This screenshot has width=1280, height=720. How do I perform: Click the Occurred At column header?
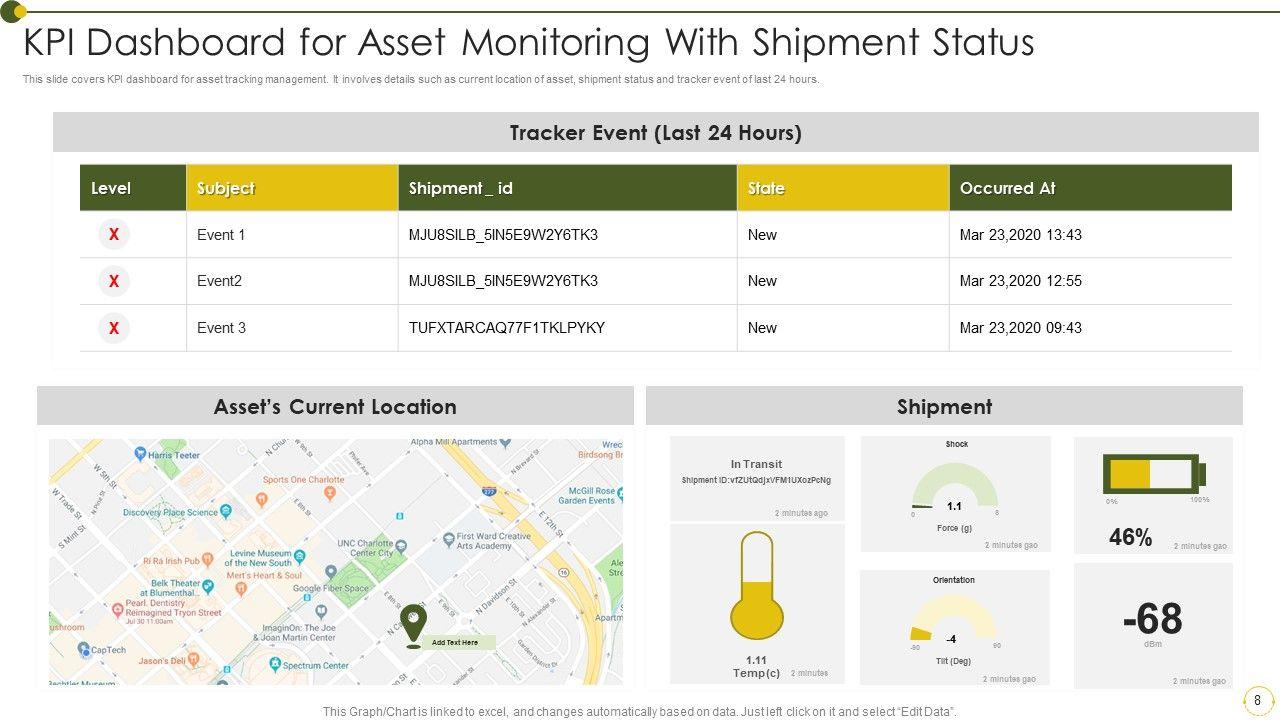(x=1007, y=188)
